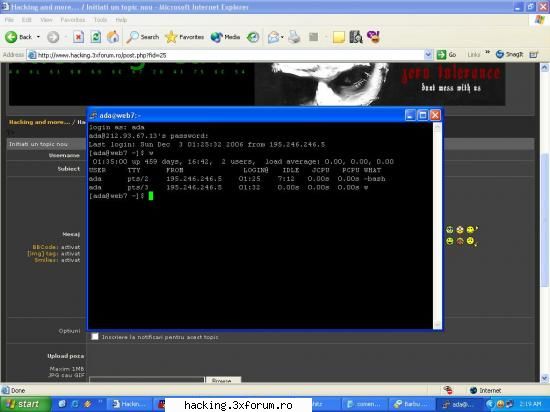
Task: Click the Go button
Action: (446, 55)
